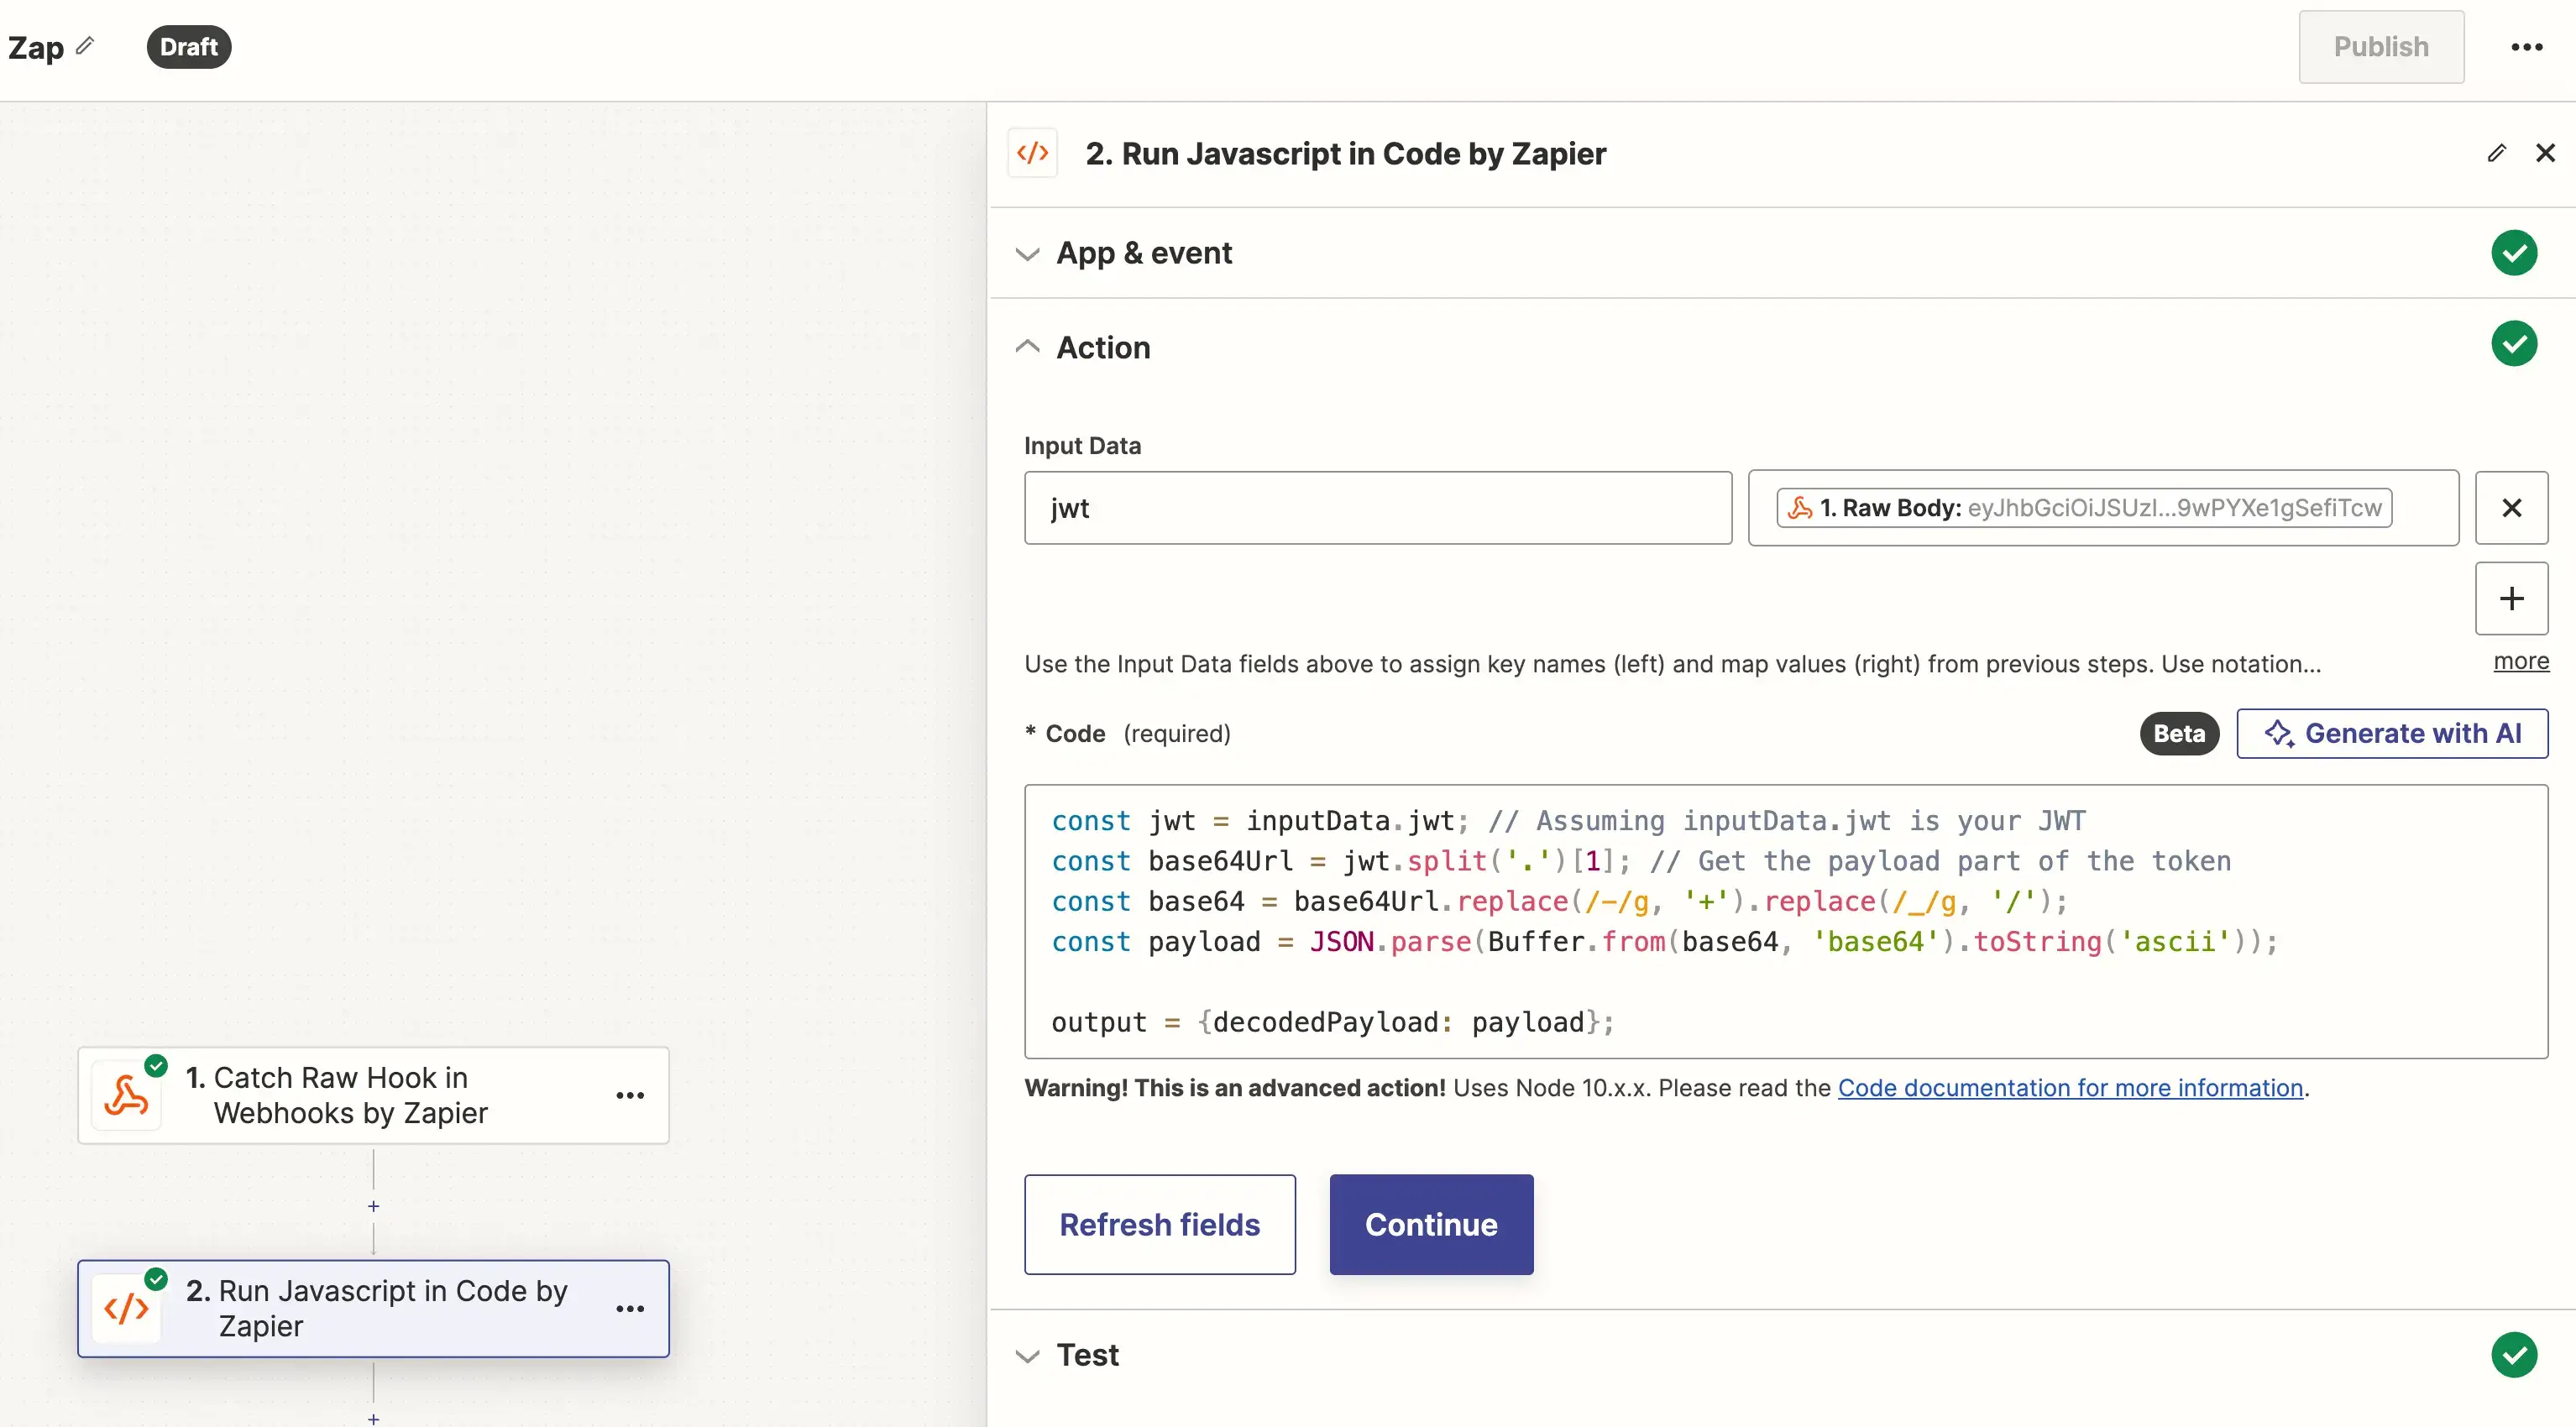Open options menu for Run Javascript step

(630, 1308)
